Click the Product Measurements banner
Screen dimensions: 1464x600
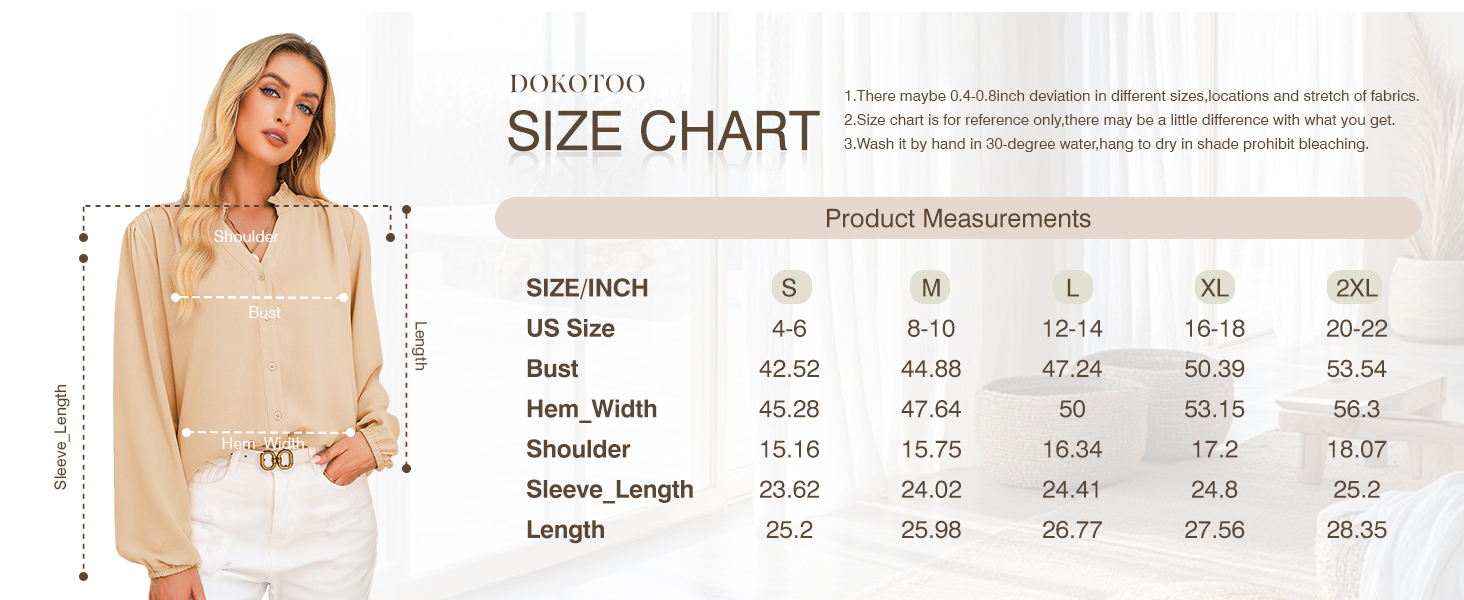click(957, 218)
